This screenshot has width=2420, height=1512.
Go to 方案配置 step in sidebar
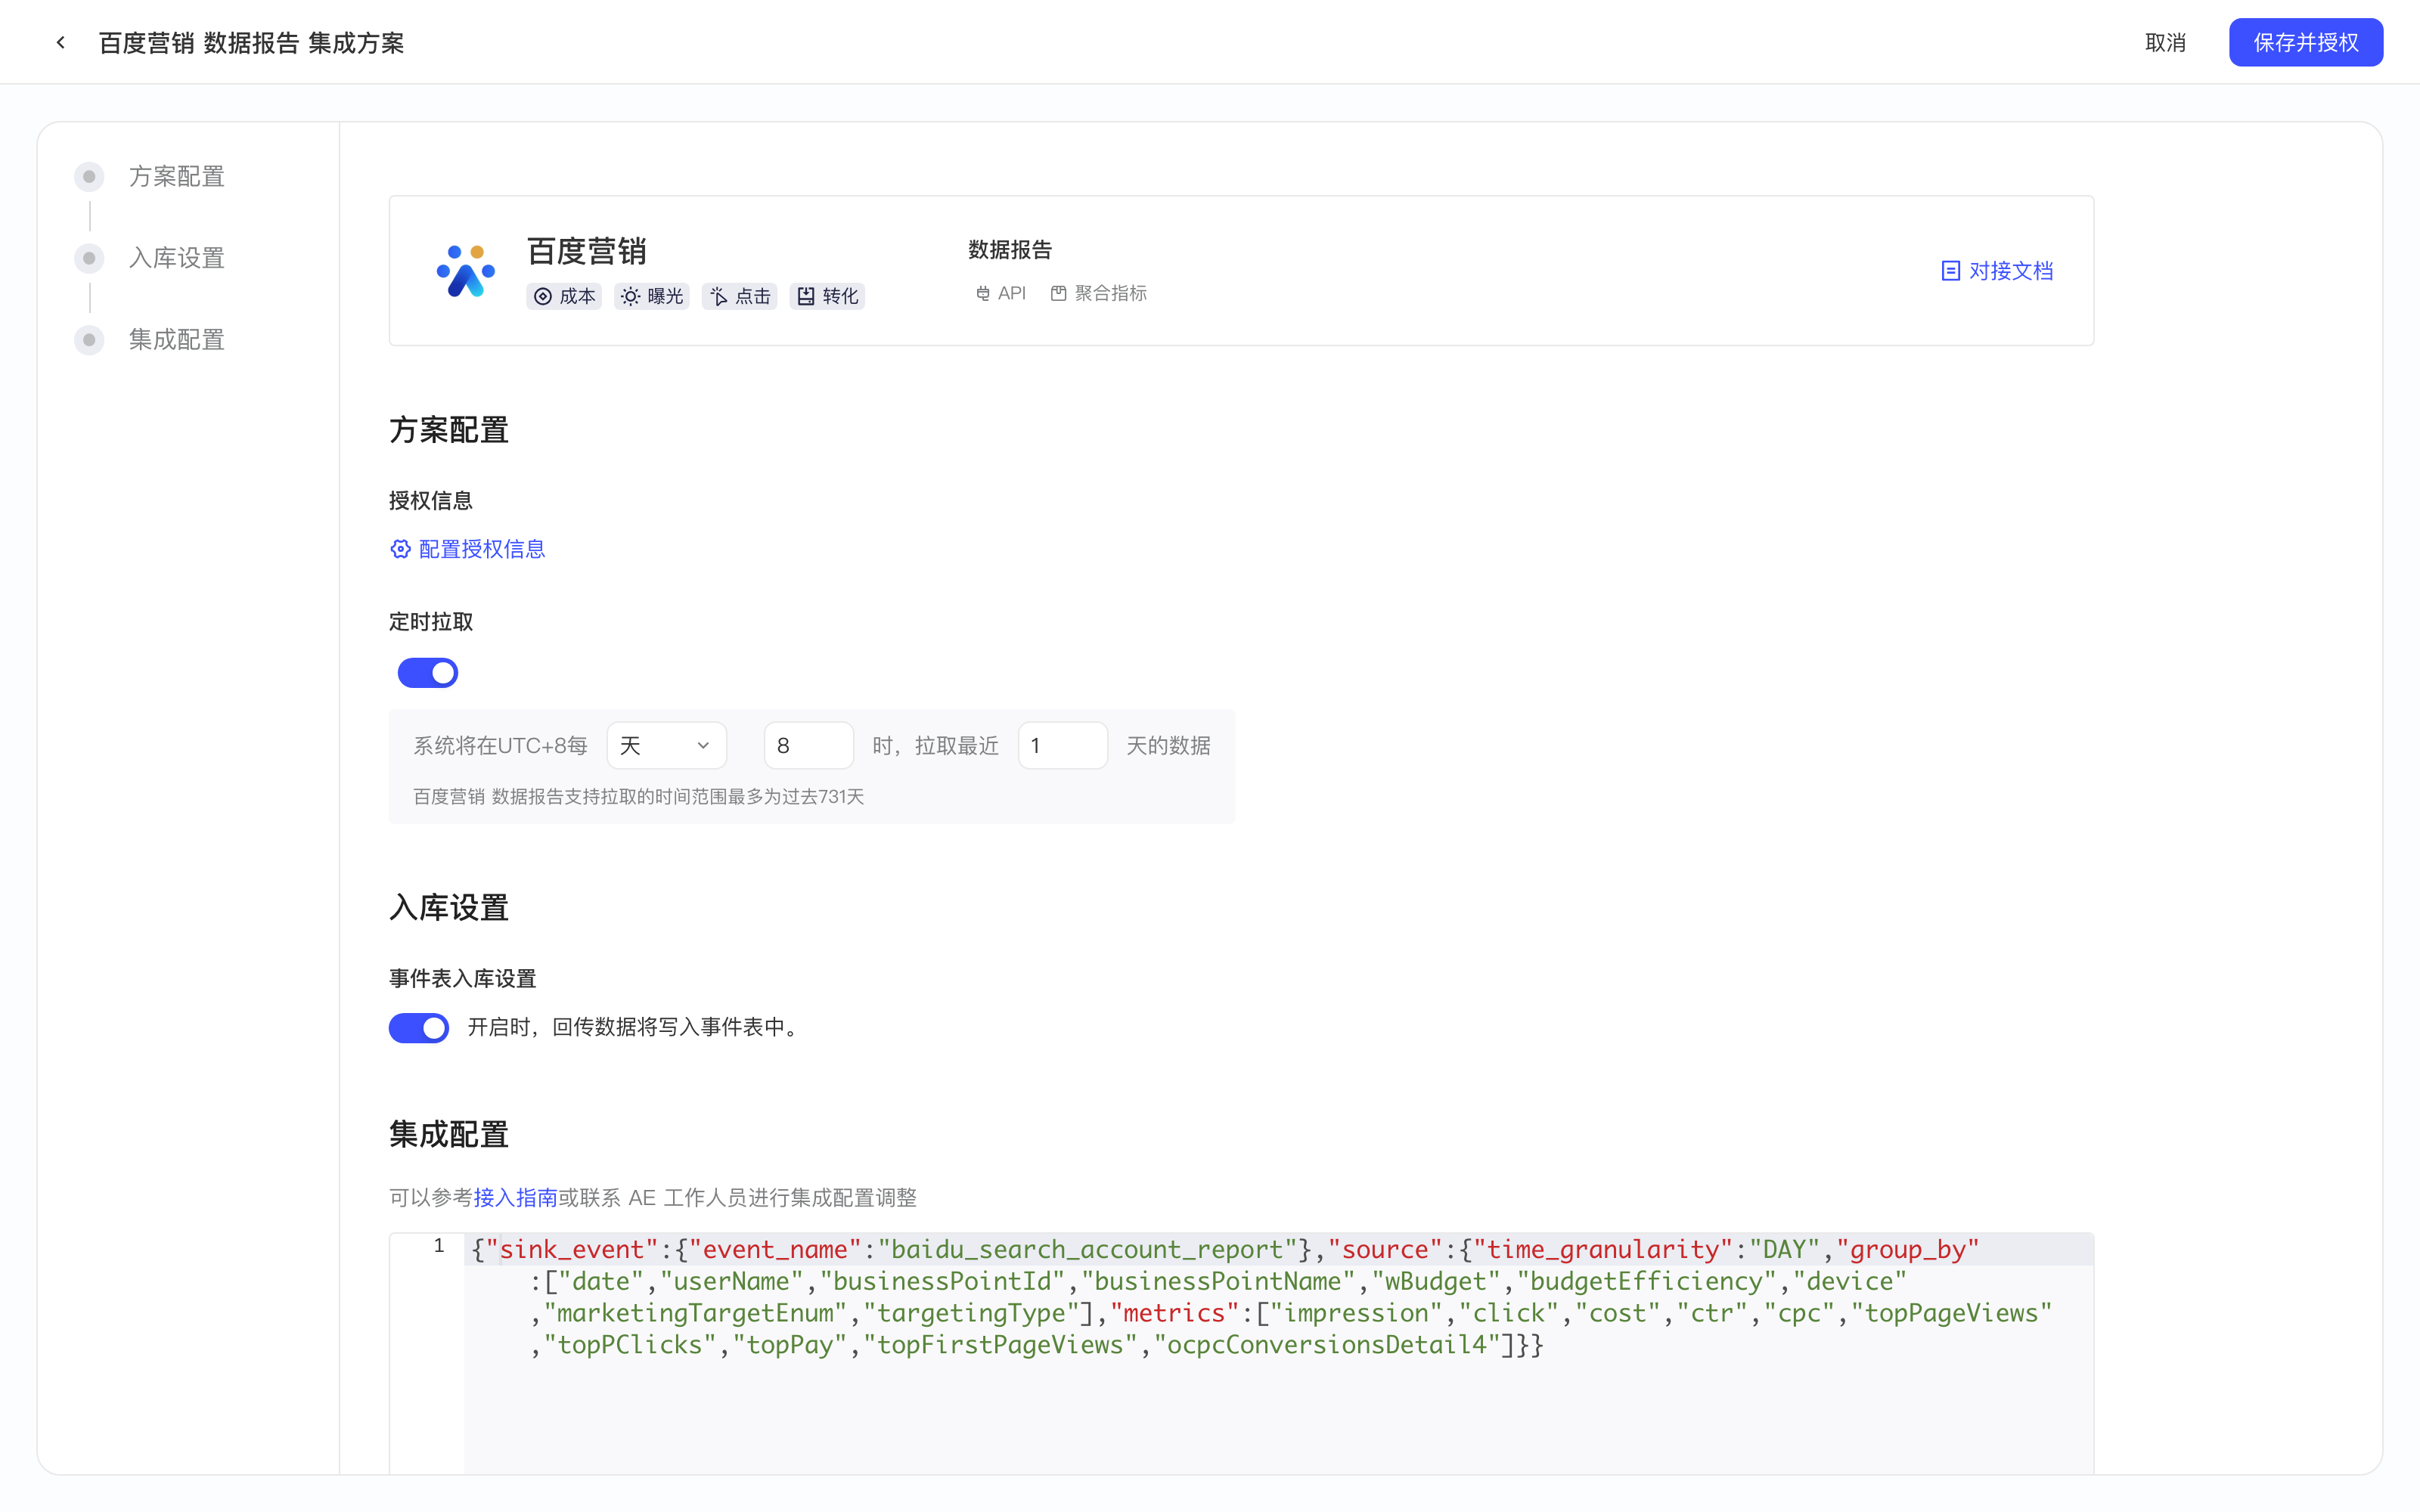click(x=150, y=176)
